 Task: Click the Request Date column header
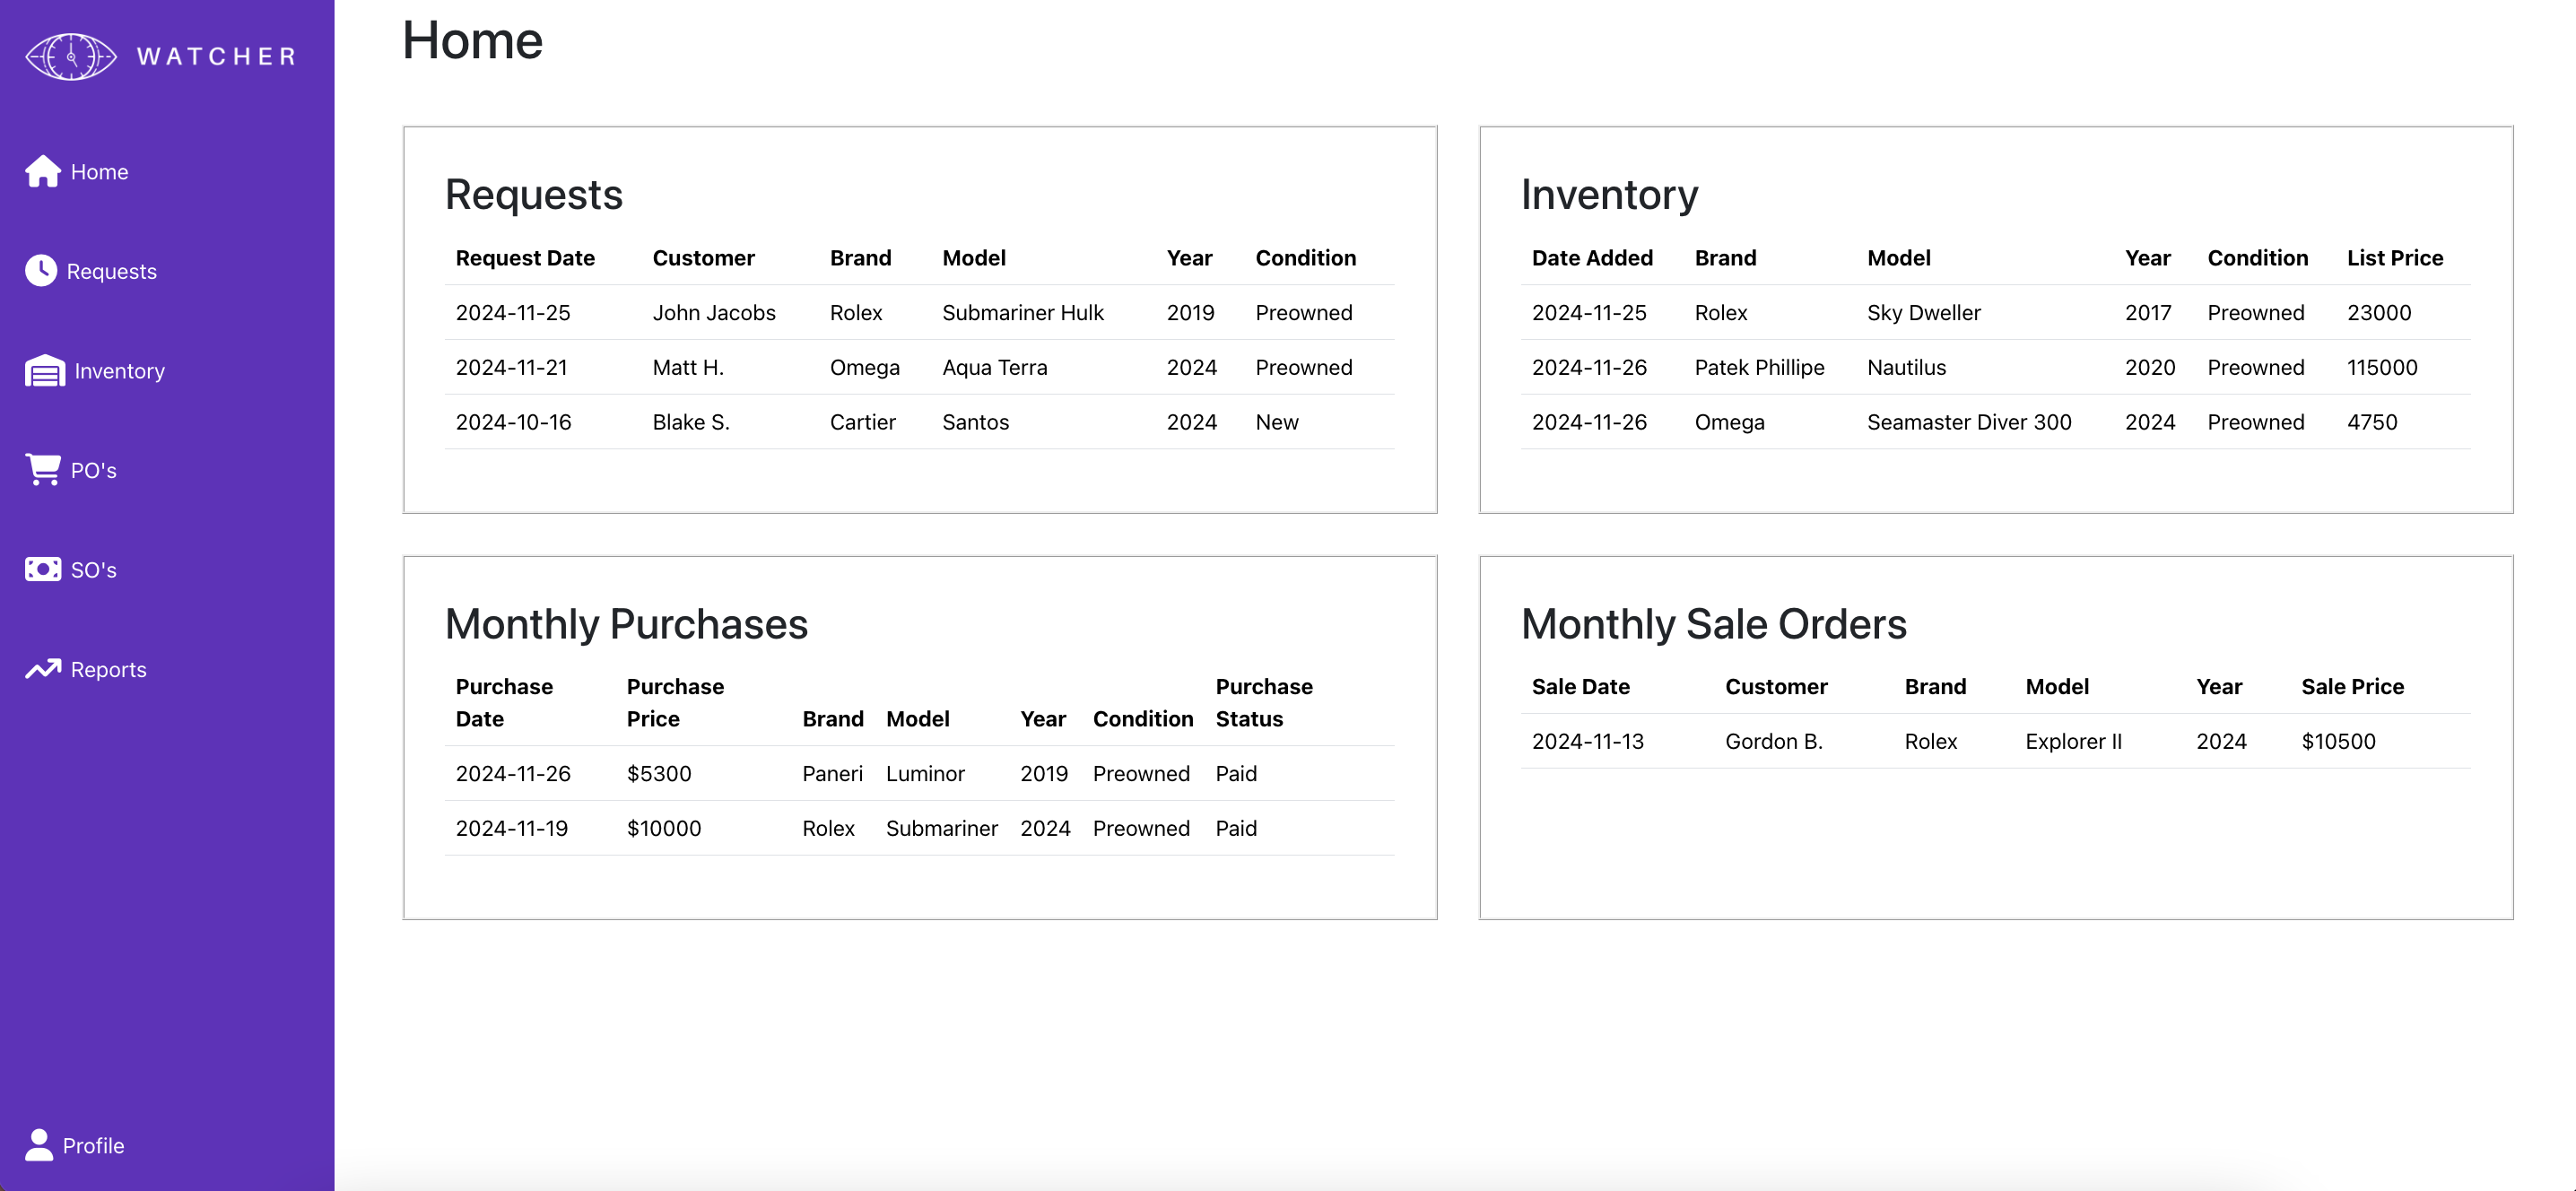point(525,258)
